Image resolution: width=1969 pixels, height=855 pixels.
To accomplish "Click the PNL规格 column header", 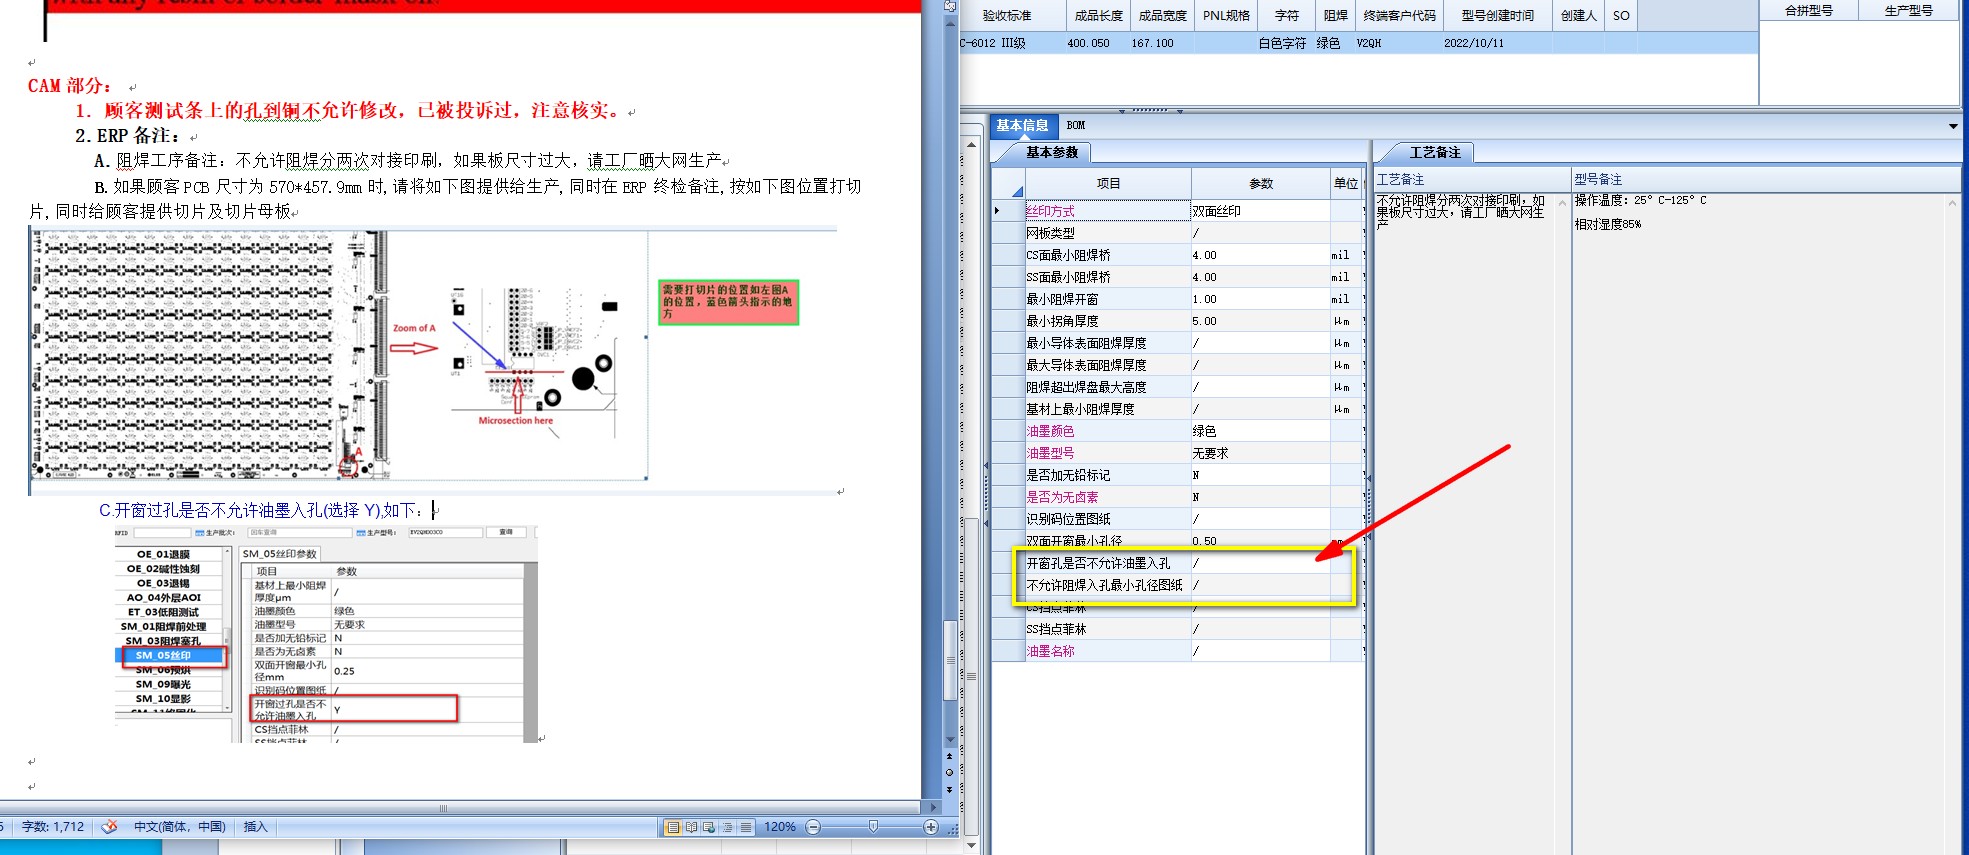I will coord(1226,16).
